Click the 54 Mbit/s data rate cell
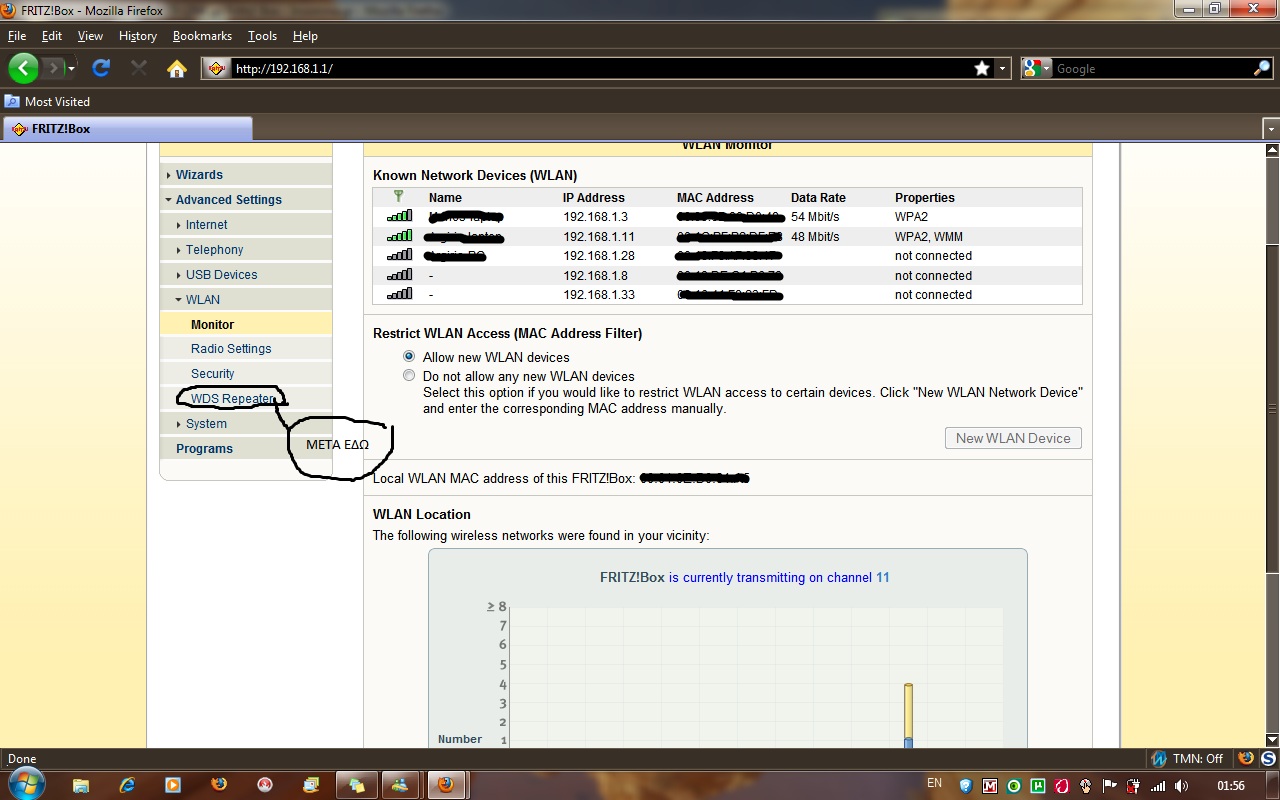The image size is (1280, 800). coord(815,217)
